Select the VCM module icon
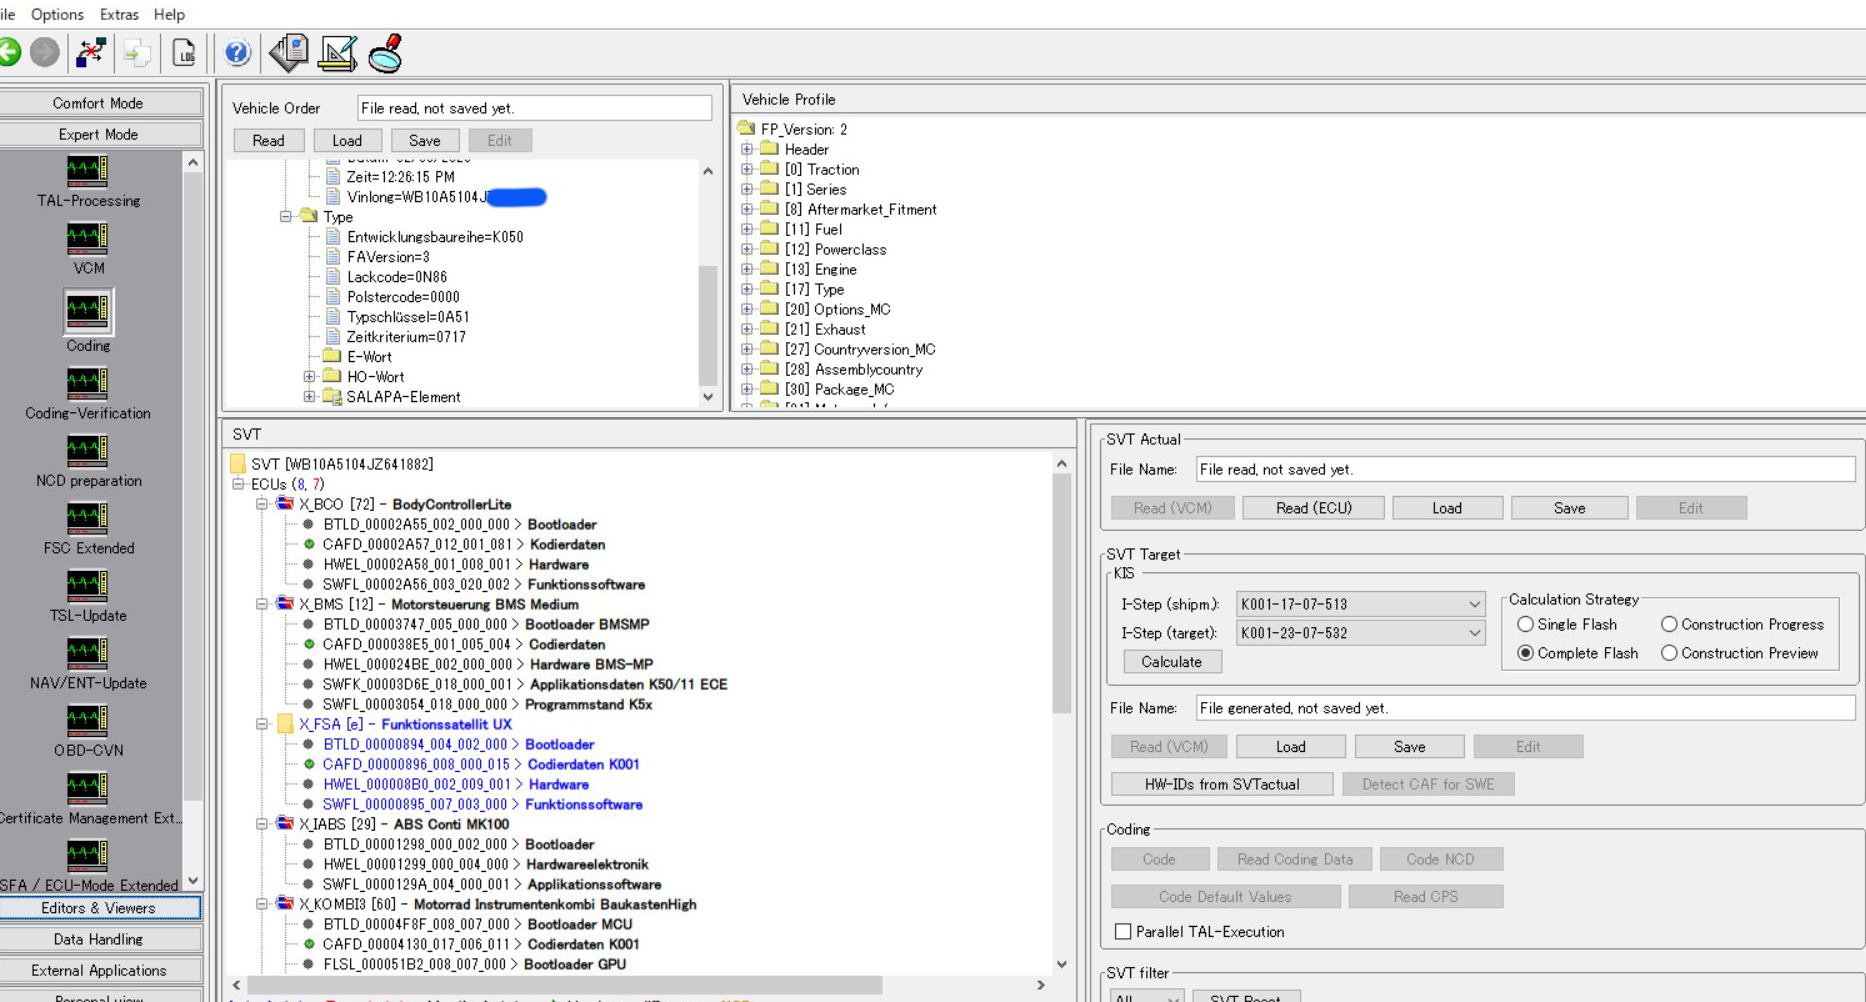Screen dimensions: 1866x1002 pos(88,240)
